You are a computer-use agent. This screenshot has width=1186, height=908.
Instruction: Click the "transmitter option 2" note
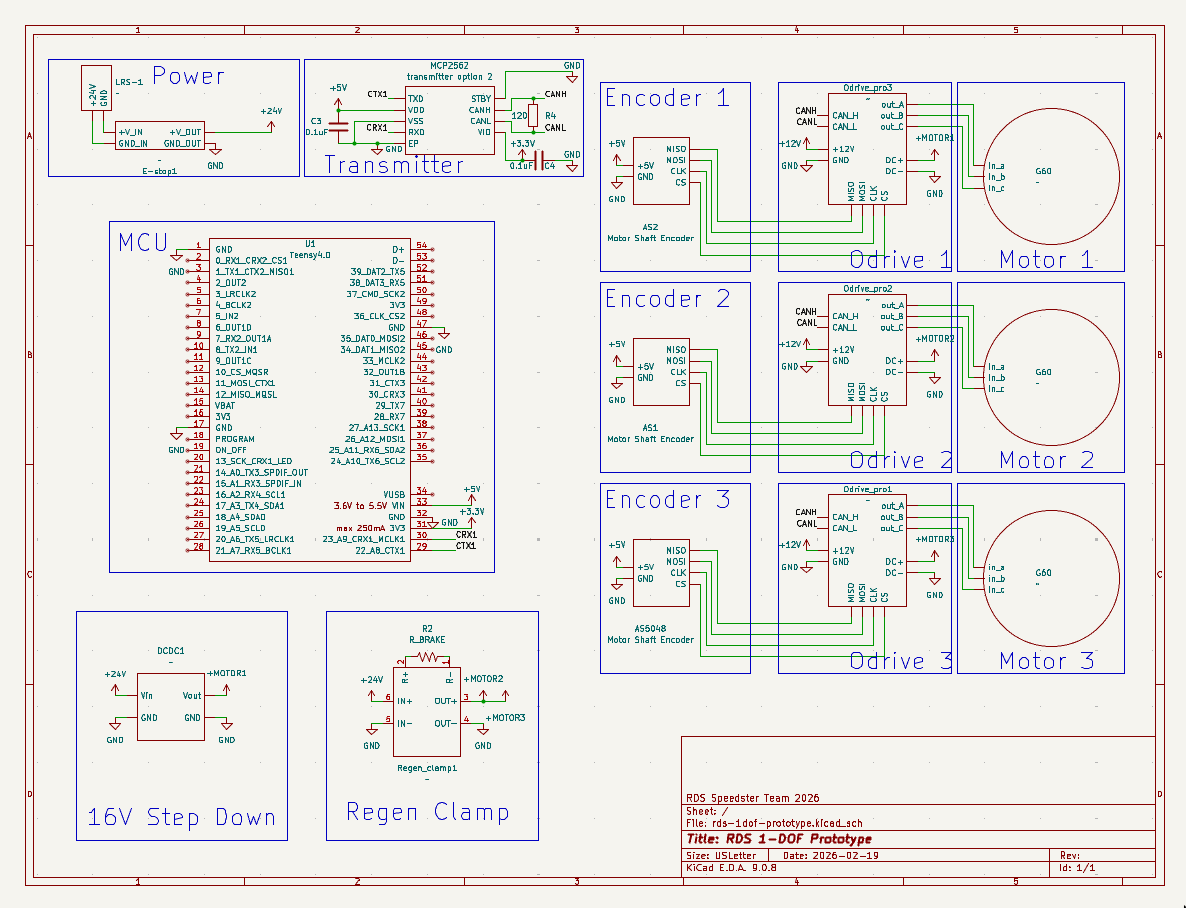pyautogui.click(x=449, y=76)
